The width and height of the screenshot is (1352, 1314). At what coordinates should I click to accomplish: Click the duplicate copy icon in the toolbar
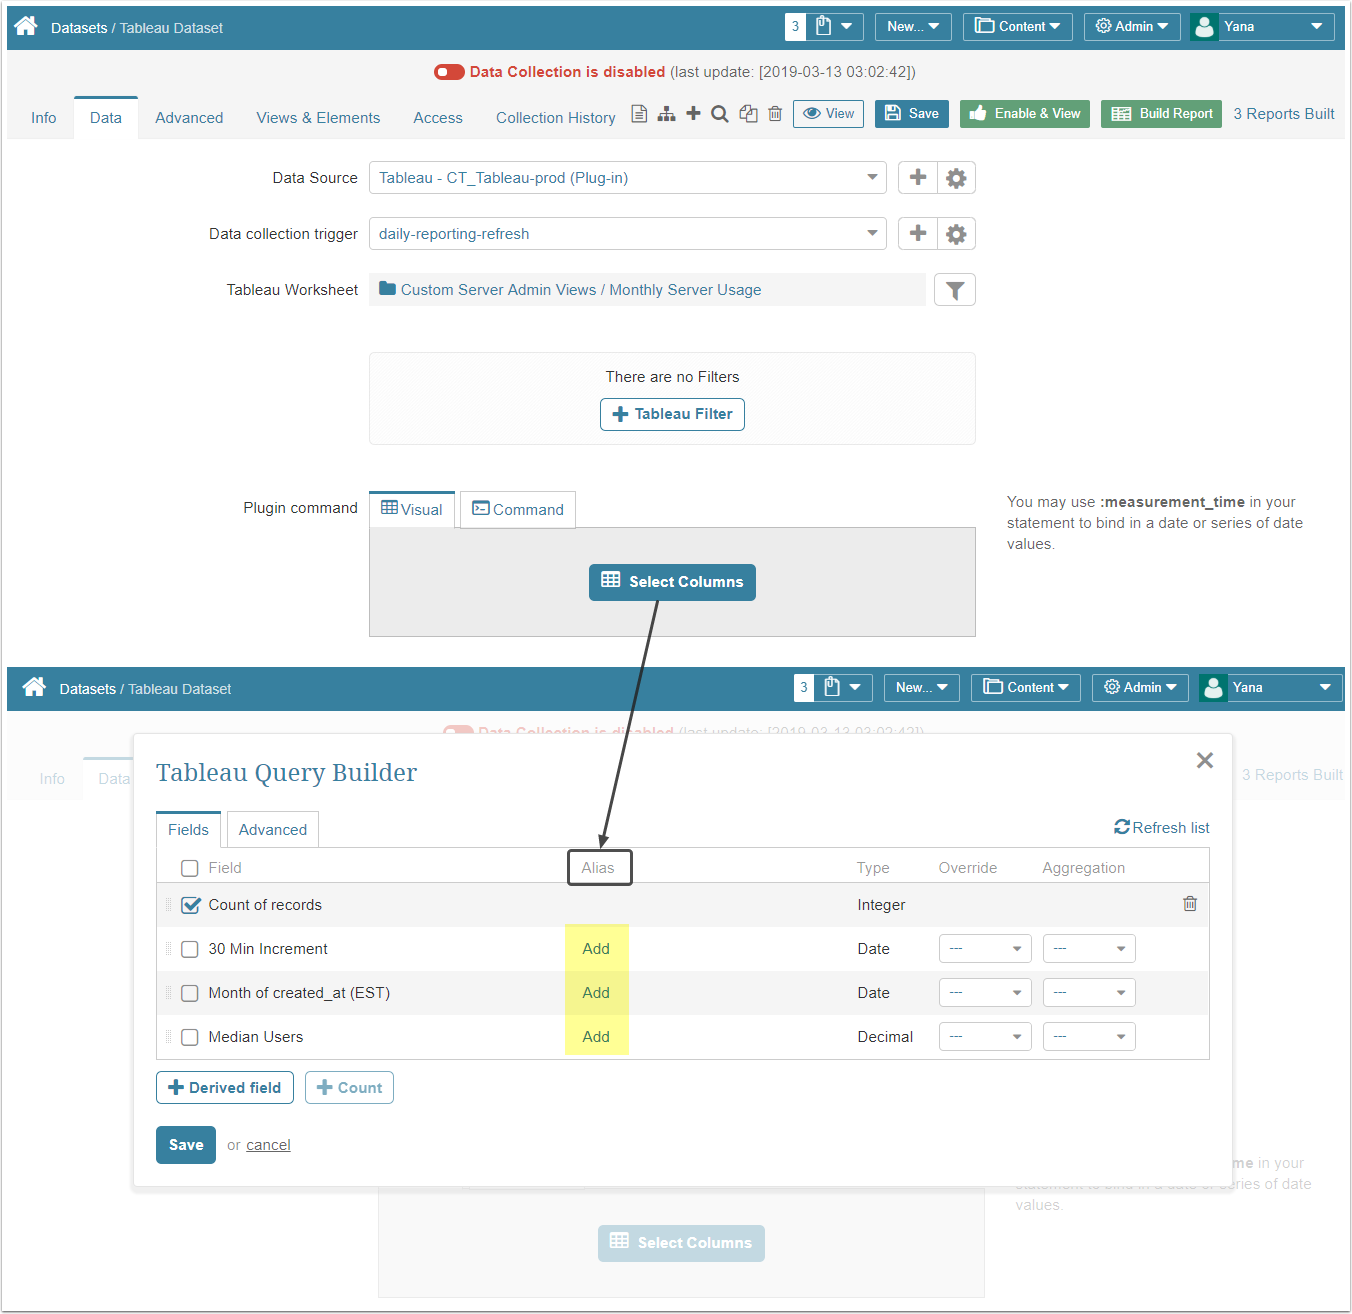(748, 114)
